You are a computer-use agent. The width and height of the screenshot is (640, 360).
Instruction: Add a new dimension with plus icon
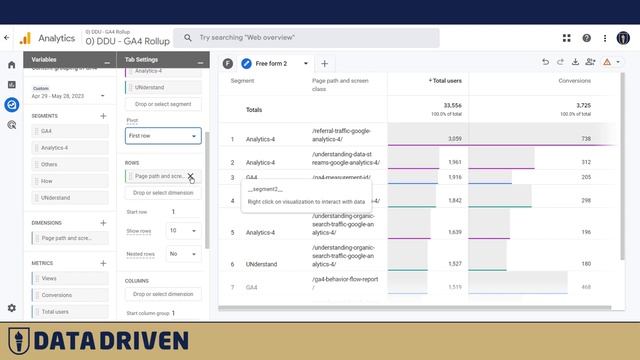pos(103,223)
